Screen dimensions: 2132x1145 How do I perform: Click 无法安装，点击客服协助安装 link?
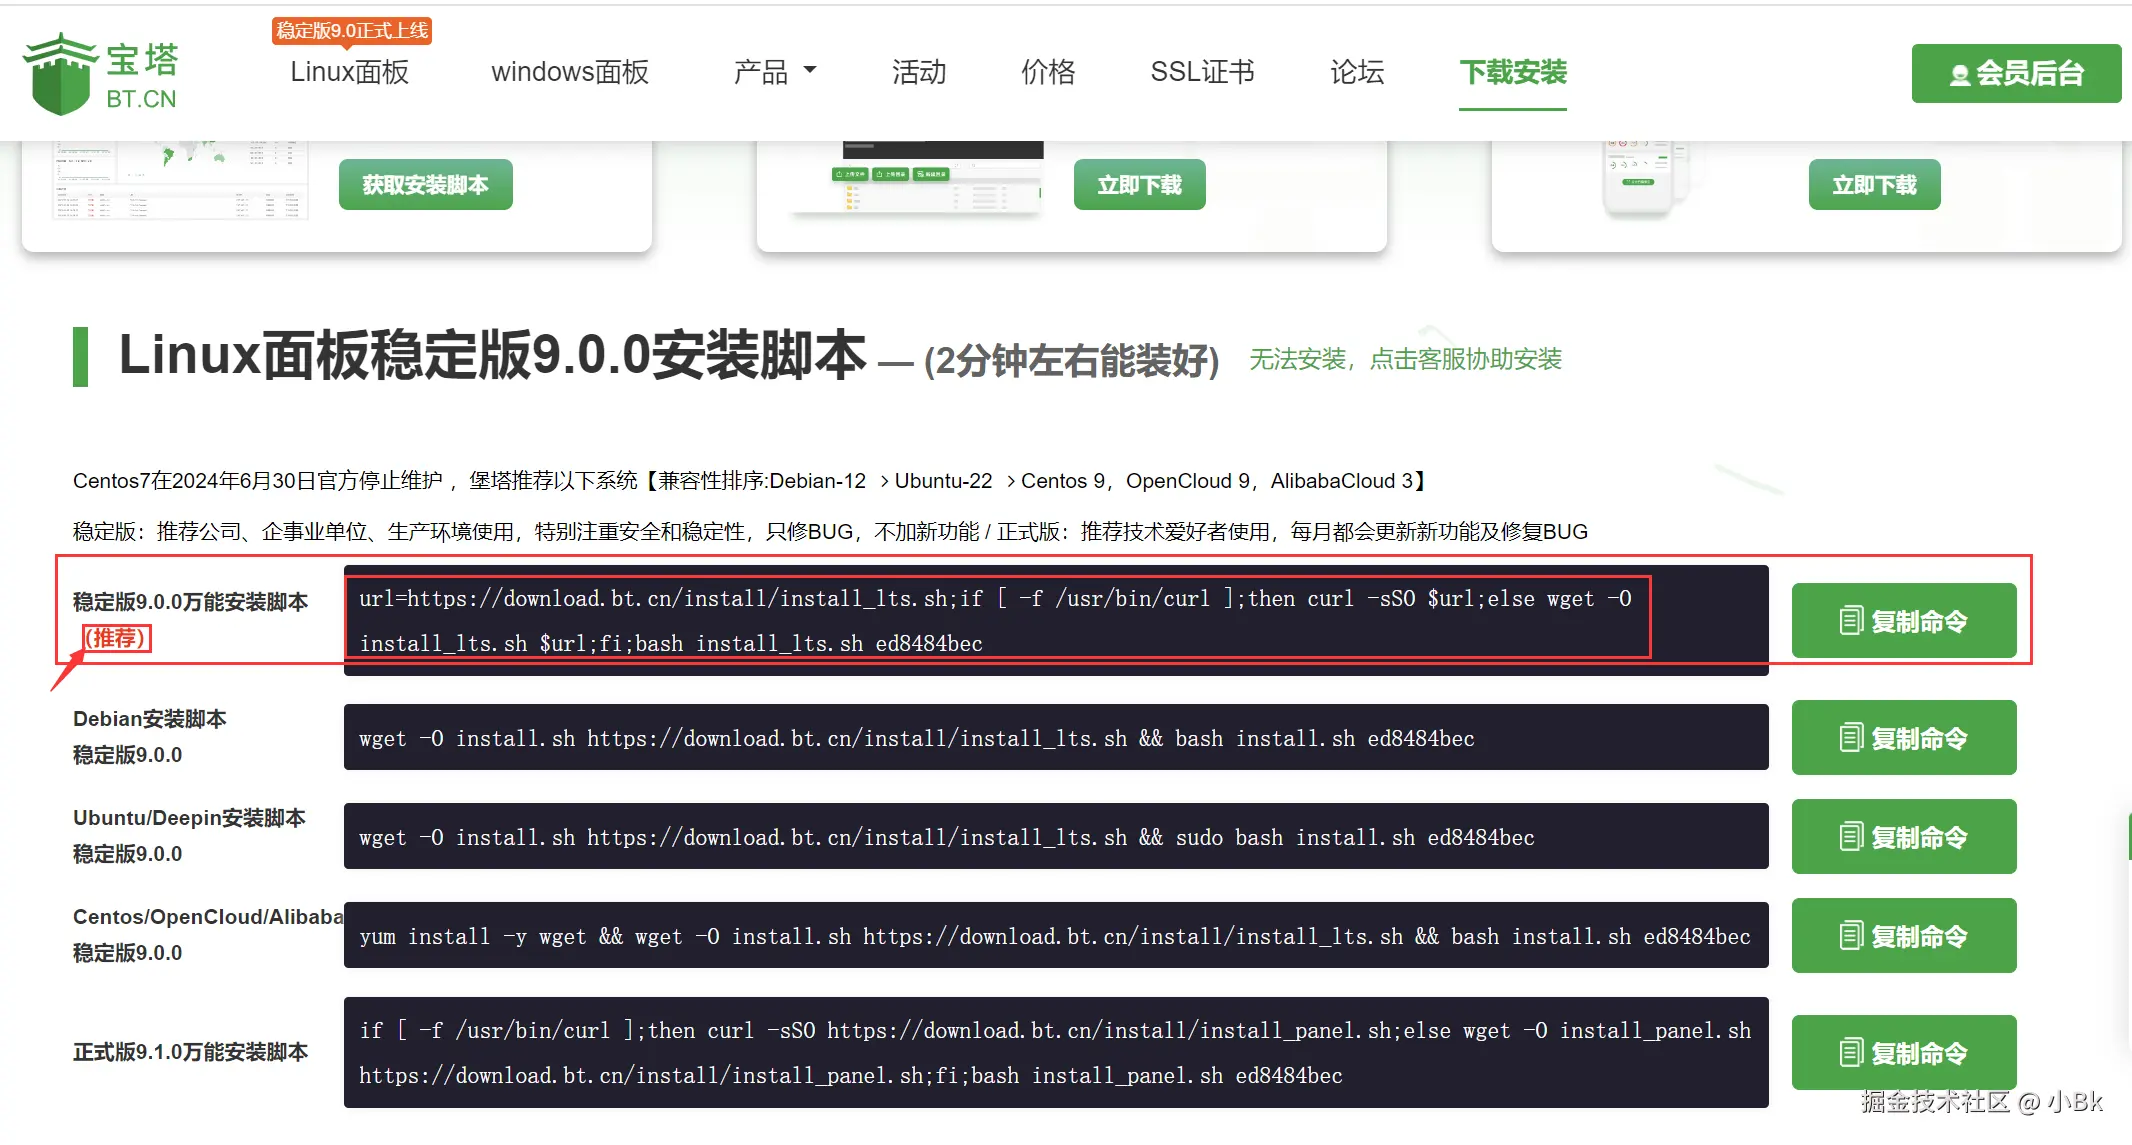tap(1405, 359)
